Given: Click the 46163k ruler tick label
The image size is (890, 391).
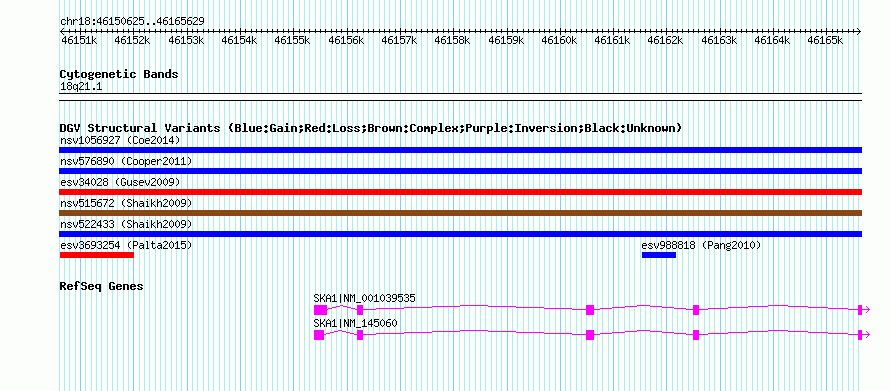Looking at the screenshot, I should [719, 40].
